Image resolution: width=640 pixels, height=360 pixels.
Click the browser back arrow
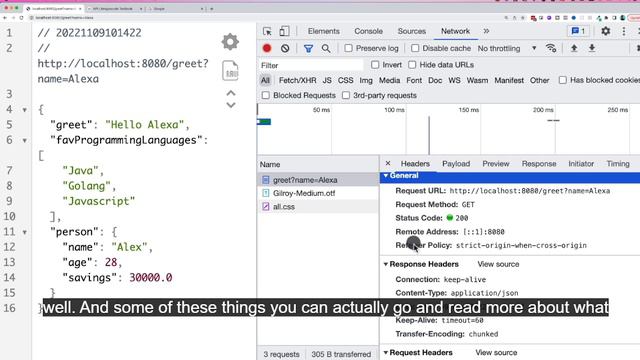point(5,18)
